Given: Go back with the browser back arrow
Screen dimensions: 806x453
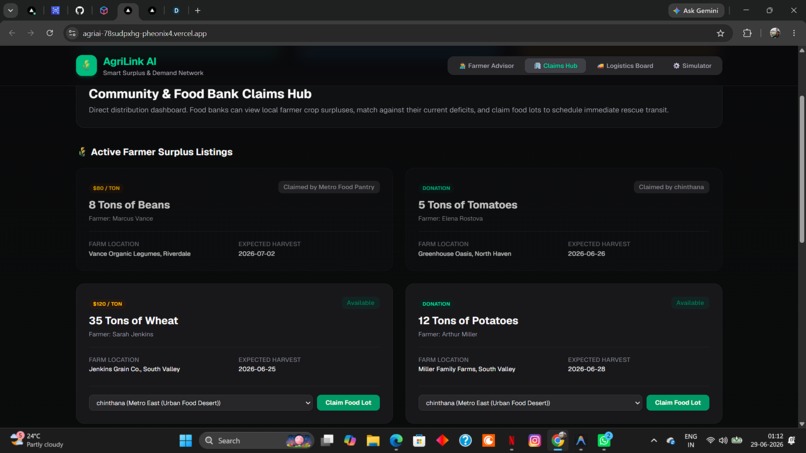Looking at the screenshot, I should click(x=12, y=33).
